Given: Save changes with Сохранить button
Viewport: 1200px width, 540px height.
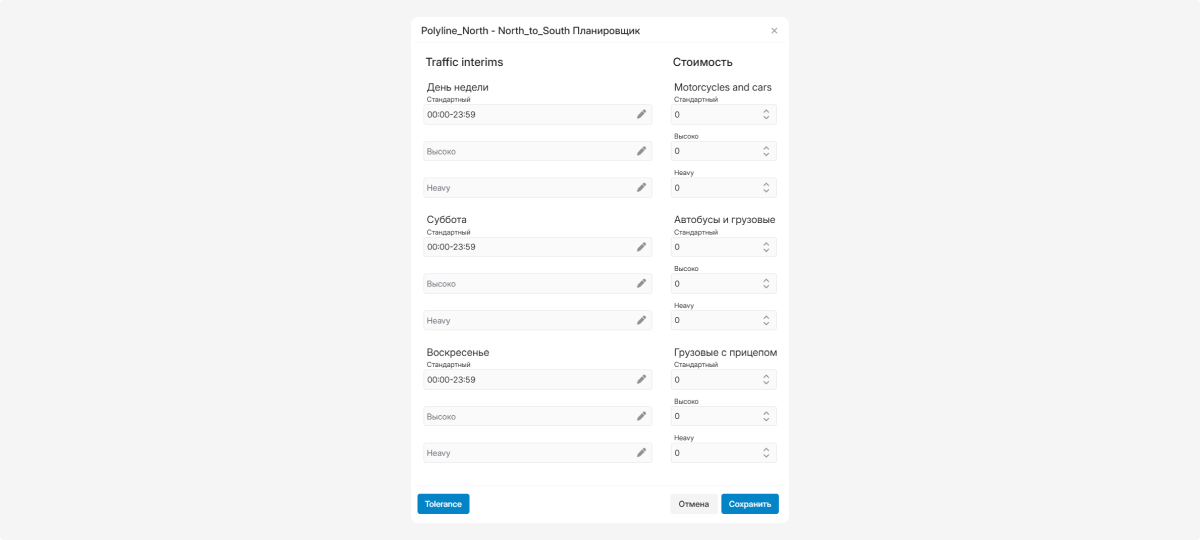Looking at the screenshot, I should point(750,504).
